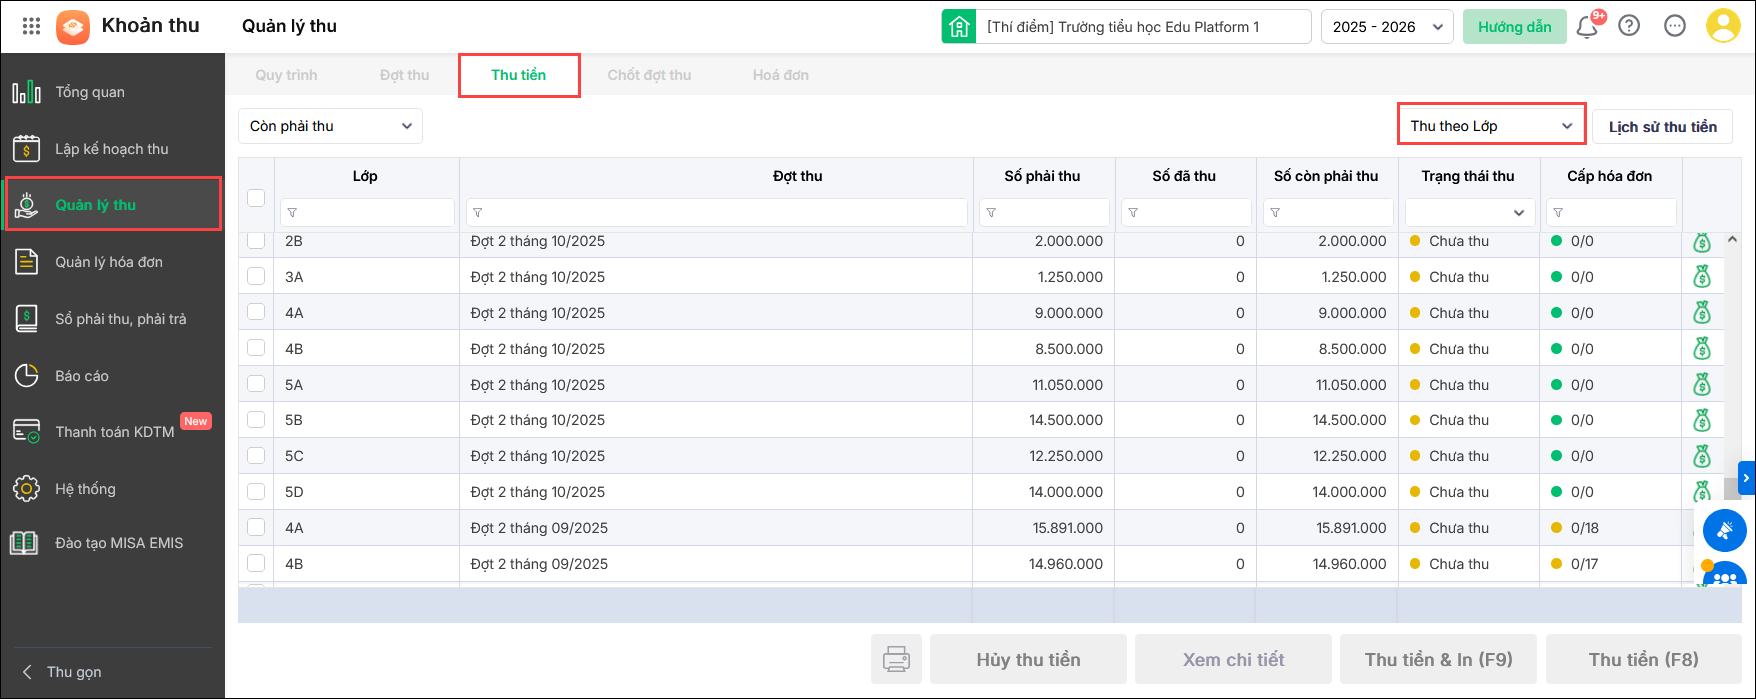Expand the 'Thu theo Lớp' dropdown
This screenshot has height=699, width=1756.
pyautogui.click(x=1491, y=126)
